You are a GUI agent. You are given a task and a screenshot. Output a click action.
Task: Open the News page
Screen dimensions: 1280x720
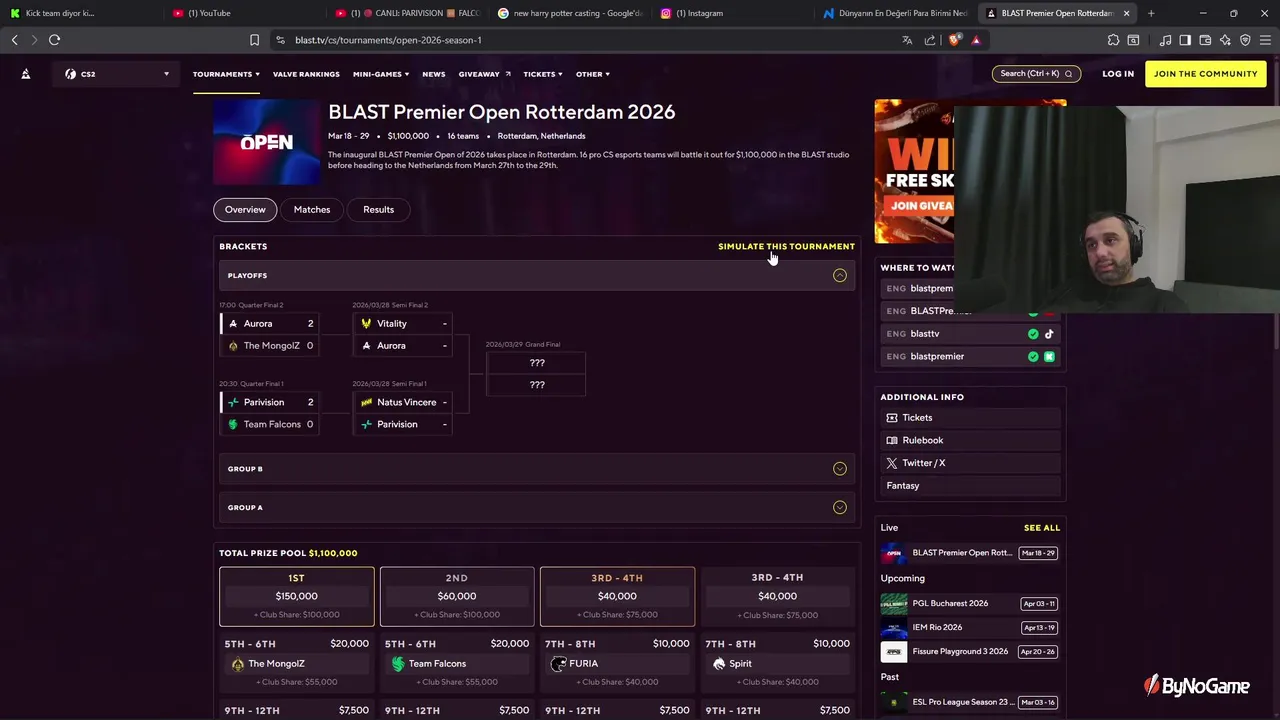point(433,74)
